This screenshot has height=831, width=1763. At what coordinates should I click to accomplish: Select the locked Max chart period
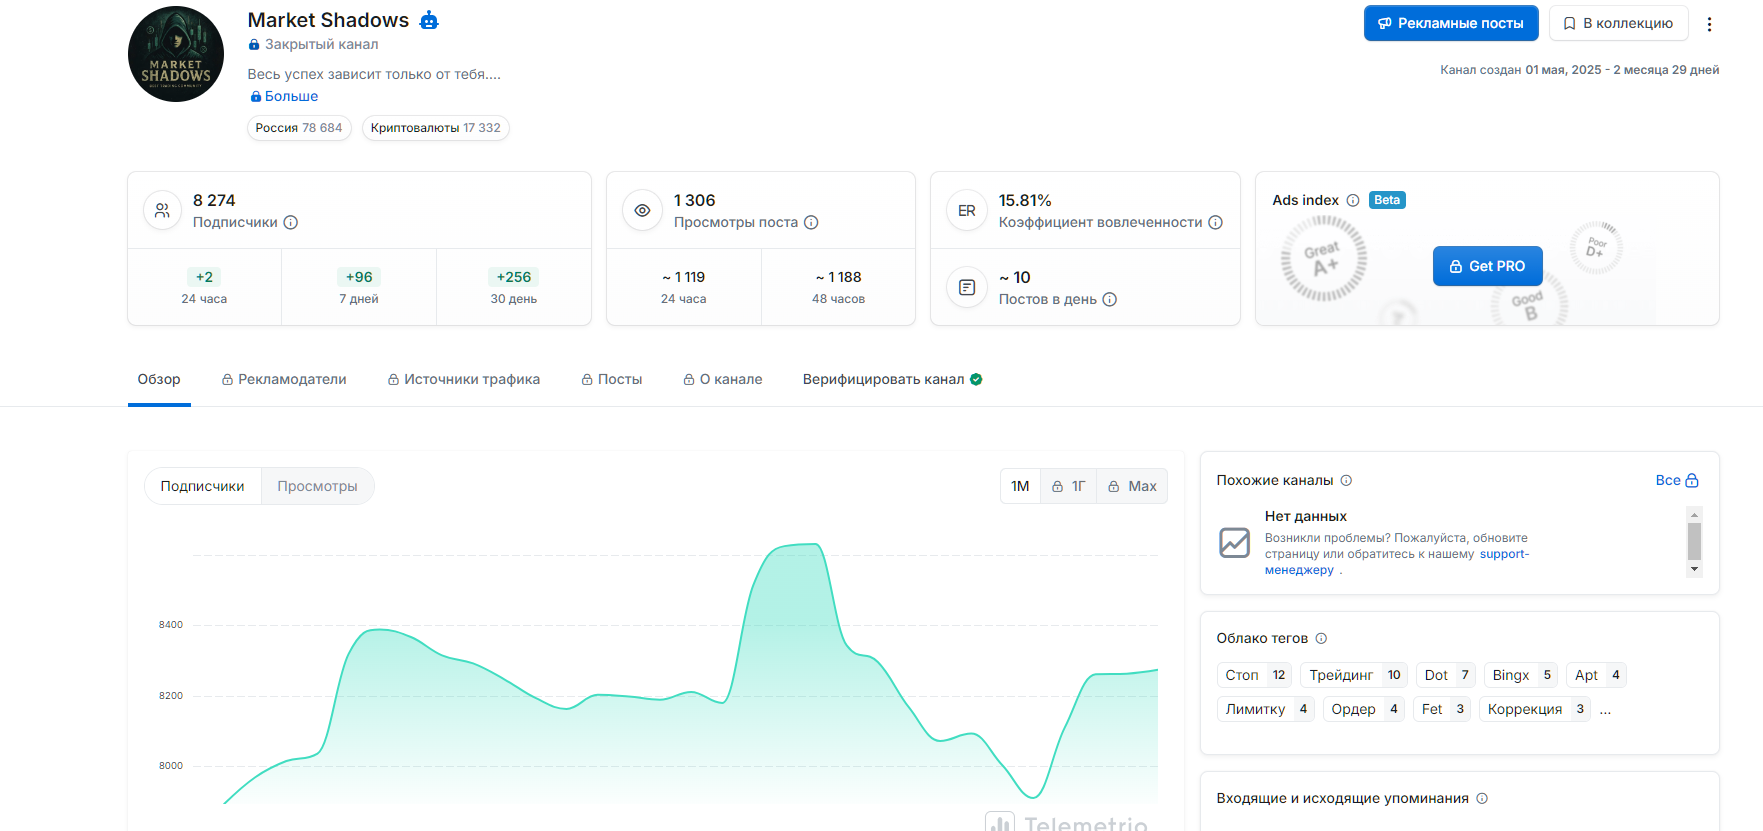tap(1132, 486)
